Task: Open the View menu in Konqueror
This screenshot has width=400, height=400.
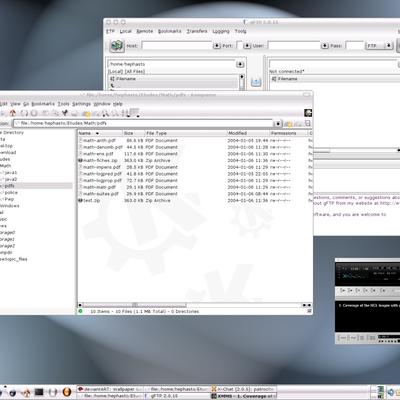Action: point(15,104)
